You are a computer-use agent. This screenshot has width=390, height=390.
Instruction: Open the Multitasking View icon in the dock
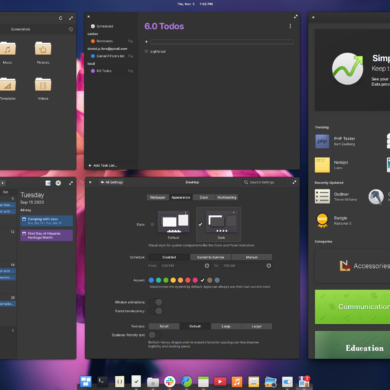[x=85, y=381]
